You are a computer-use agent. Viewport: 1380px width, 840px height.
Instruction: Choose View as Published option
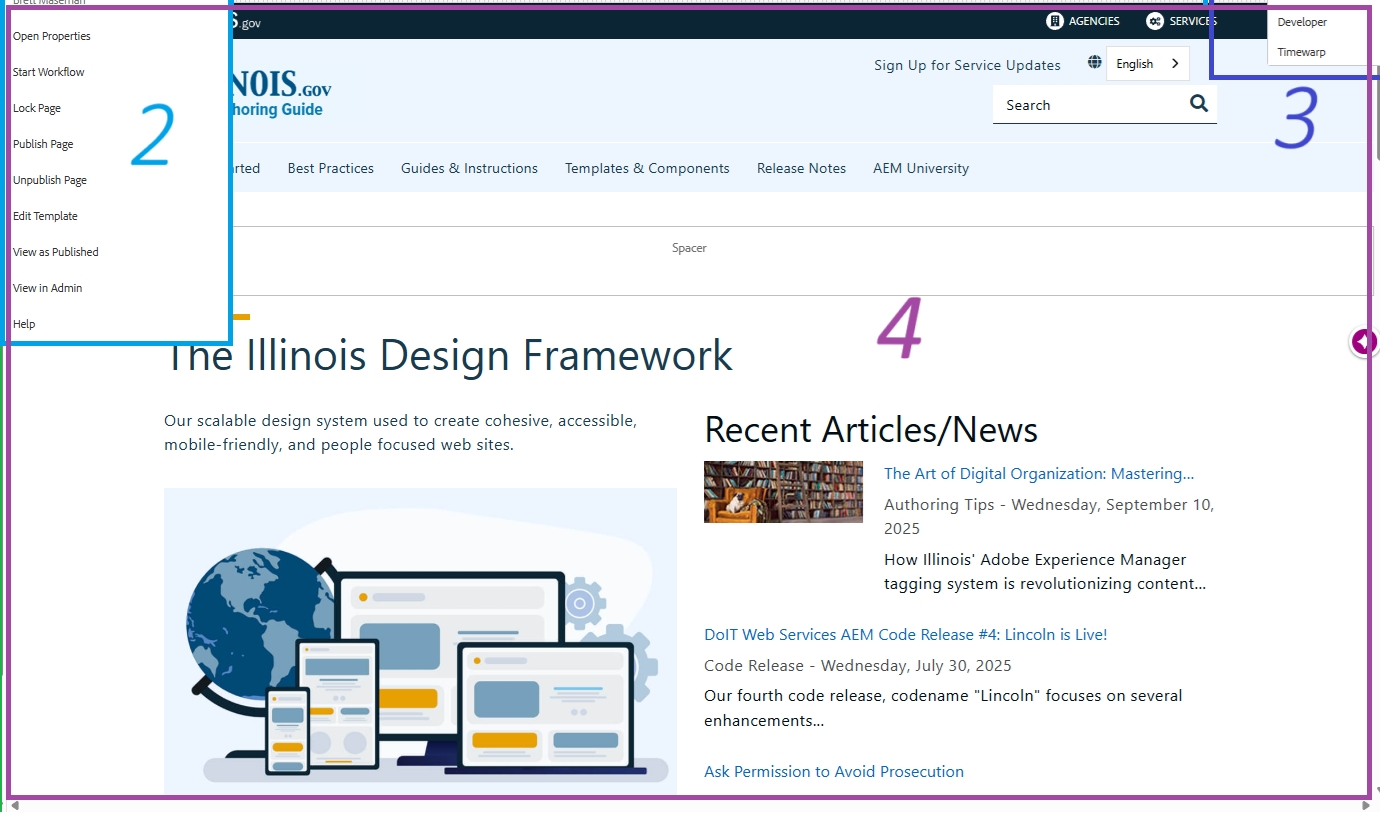click(56, 252)
